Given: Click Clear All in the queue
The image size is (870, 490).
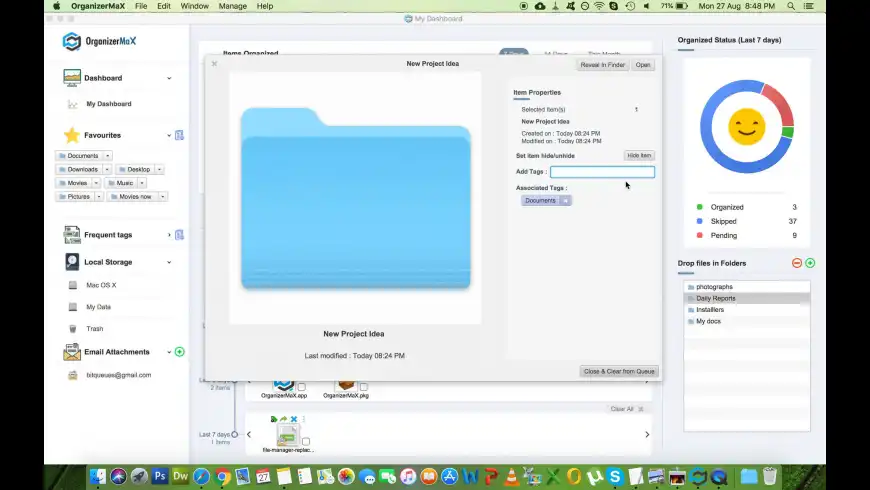Looking at the screenshot, I should click(x=621, y=409).
